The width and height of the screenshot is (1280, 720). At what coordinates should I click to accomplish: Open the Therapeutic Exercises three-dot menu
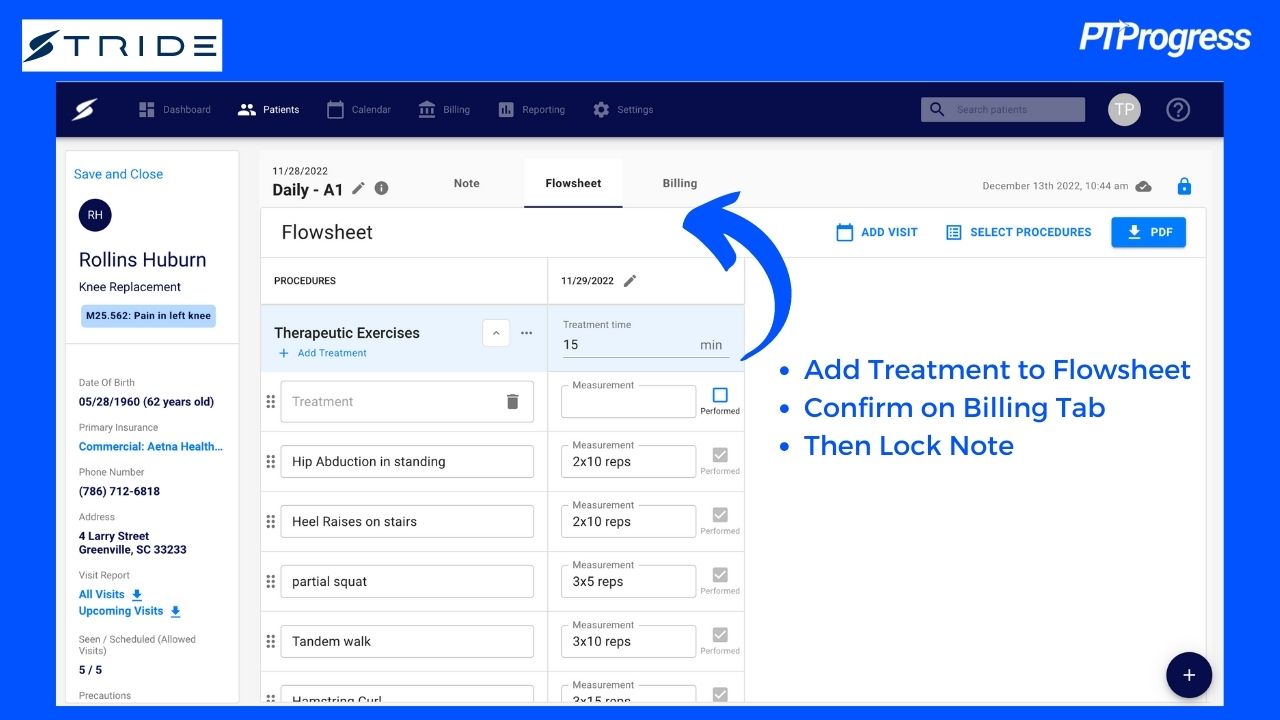(x=526, y=333)
